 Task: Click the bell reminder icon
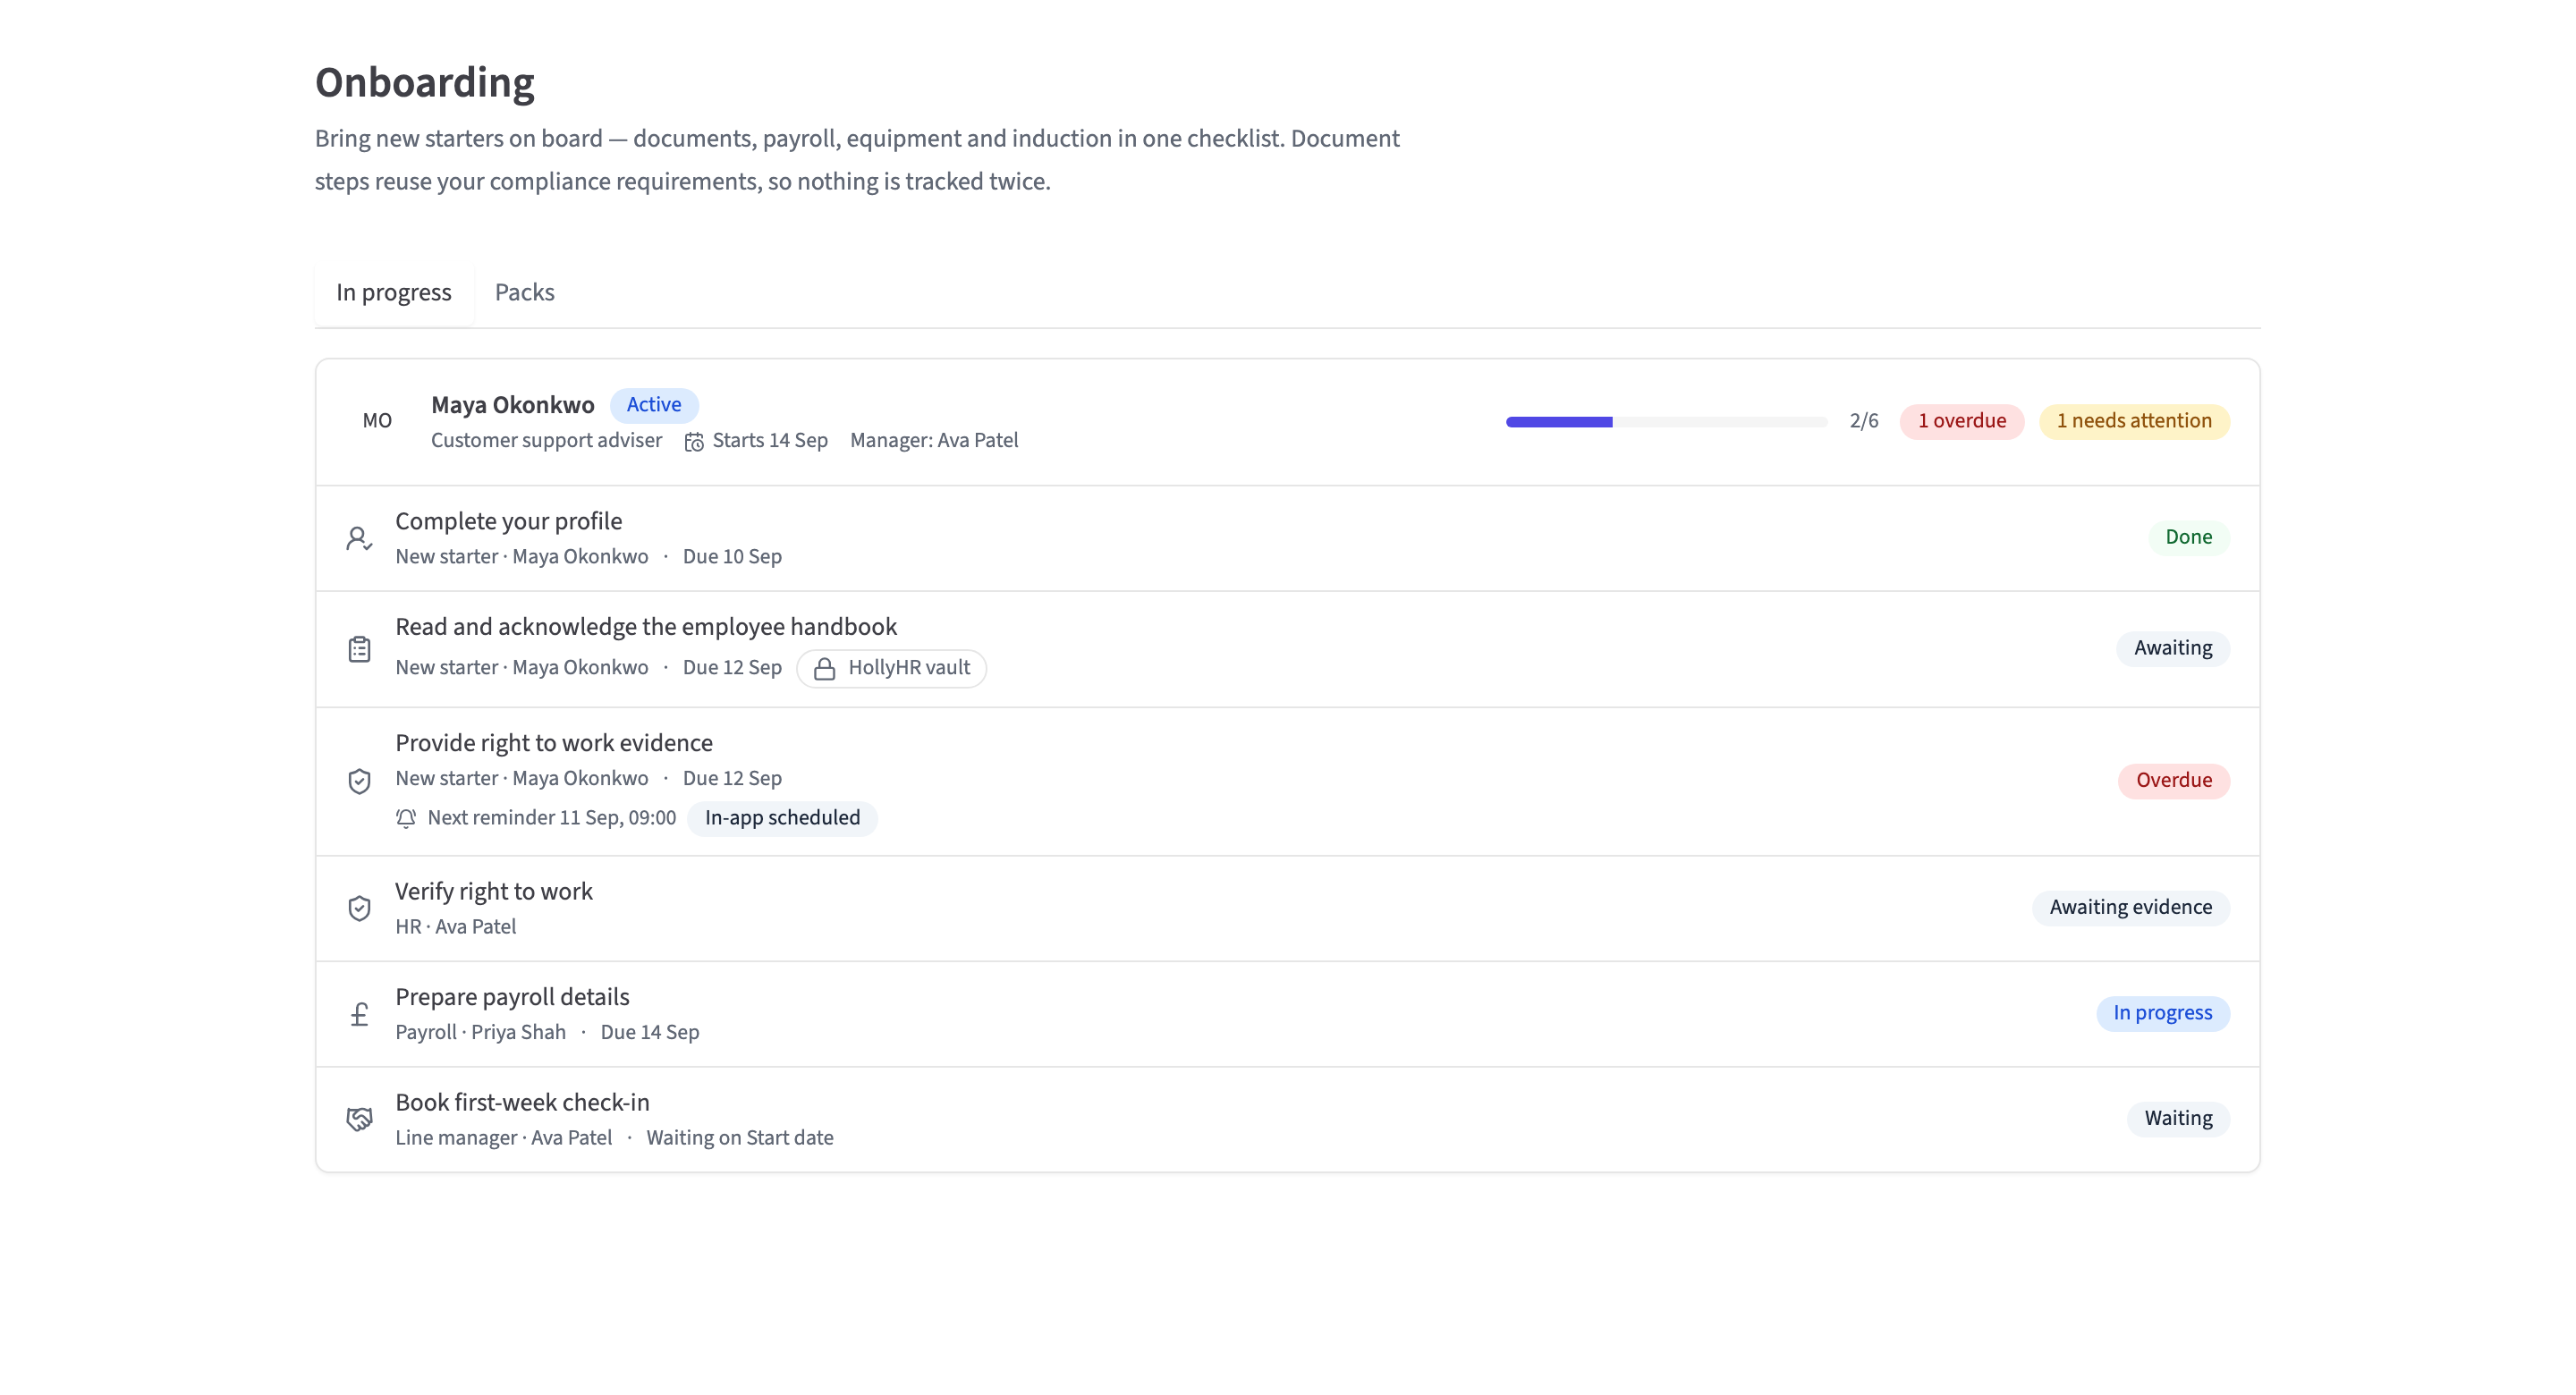[x=405, y=818]
